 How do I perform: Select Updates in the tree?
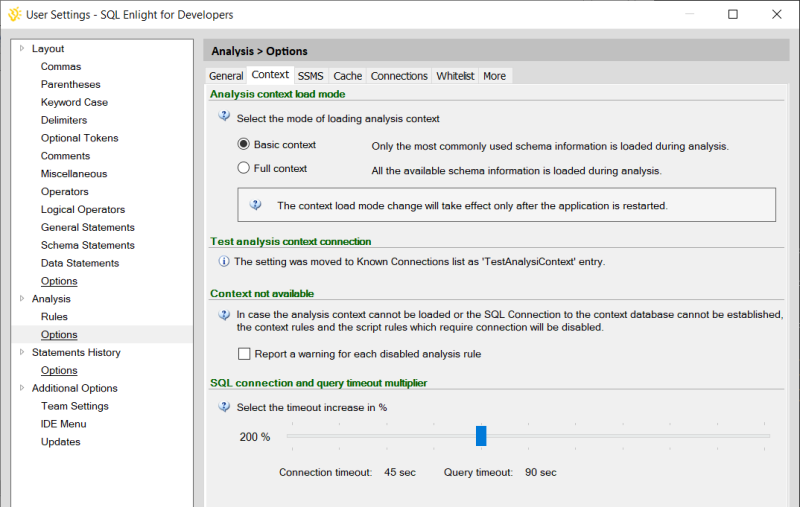click(61, 441)
